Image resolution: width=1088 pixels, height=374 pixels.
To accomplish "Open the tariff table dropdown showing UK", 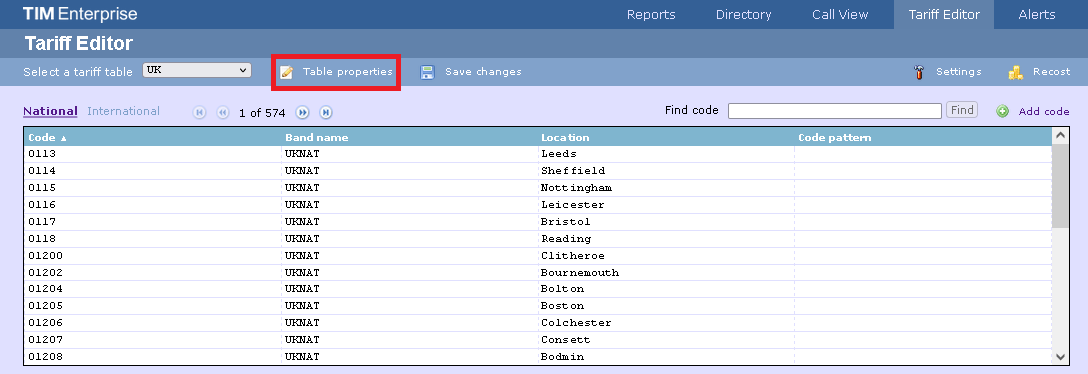I will coord(196,70).
